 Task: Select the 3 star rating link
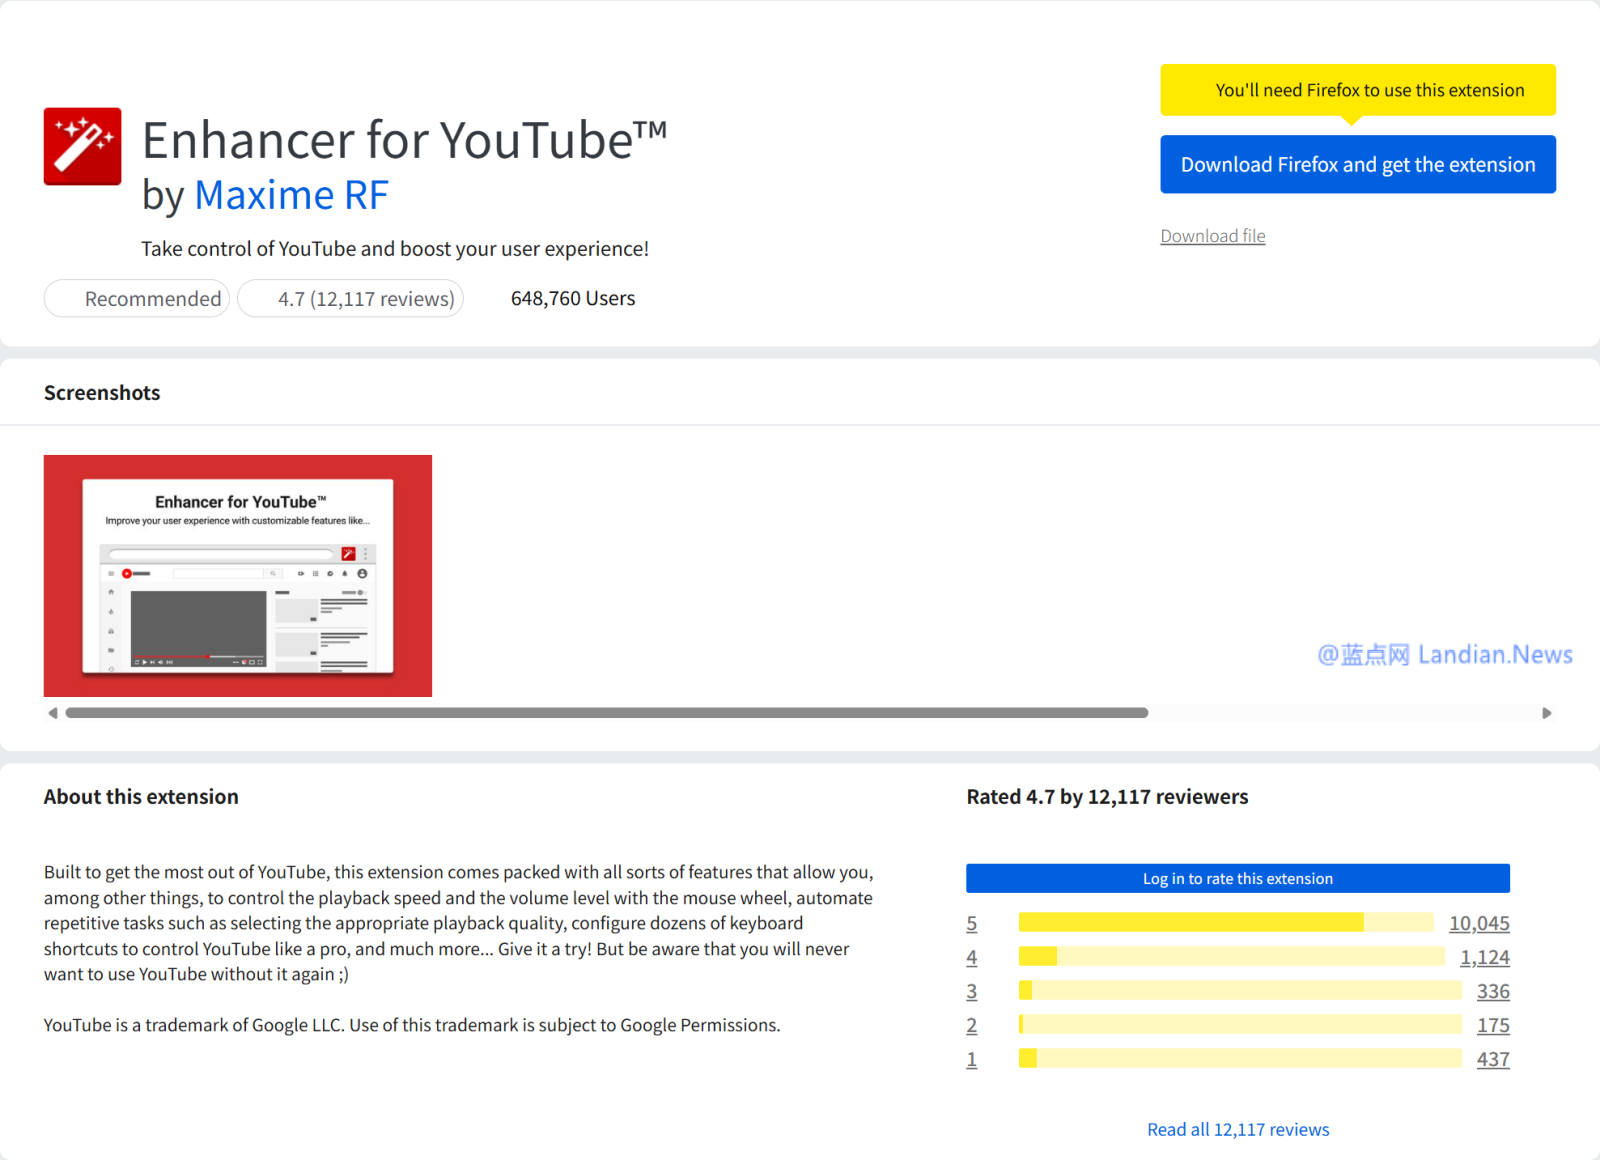coord(971,992)
